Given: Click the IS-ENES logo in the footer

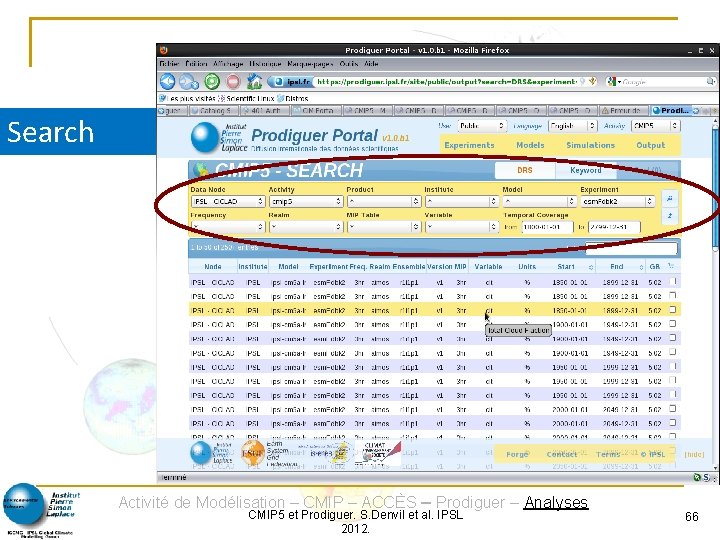Looking at the screenshot, I should pyautogui.click(x=328, y=453).
